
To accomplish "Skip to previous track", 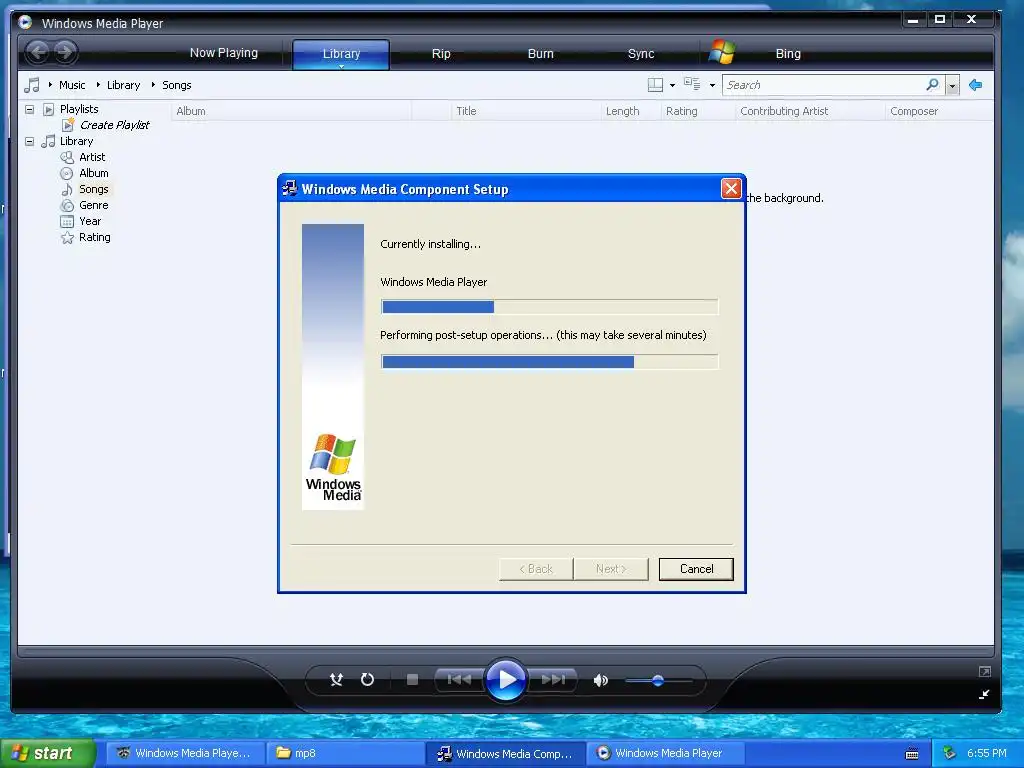I will click(x=459, y=680).
